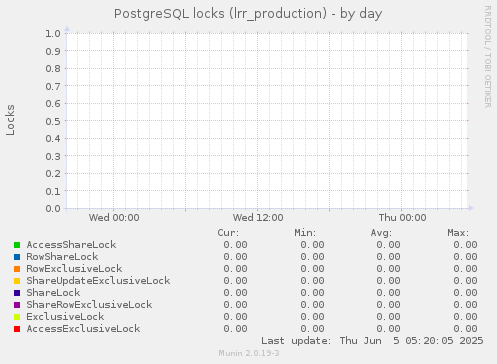
Task: Select the ShareLock legend label
Action: pyautogui.click(x=53, y=293)
